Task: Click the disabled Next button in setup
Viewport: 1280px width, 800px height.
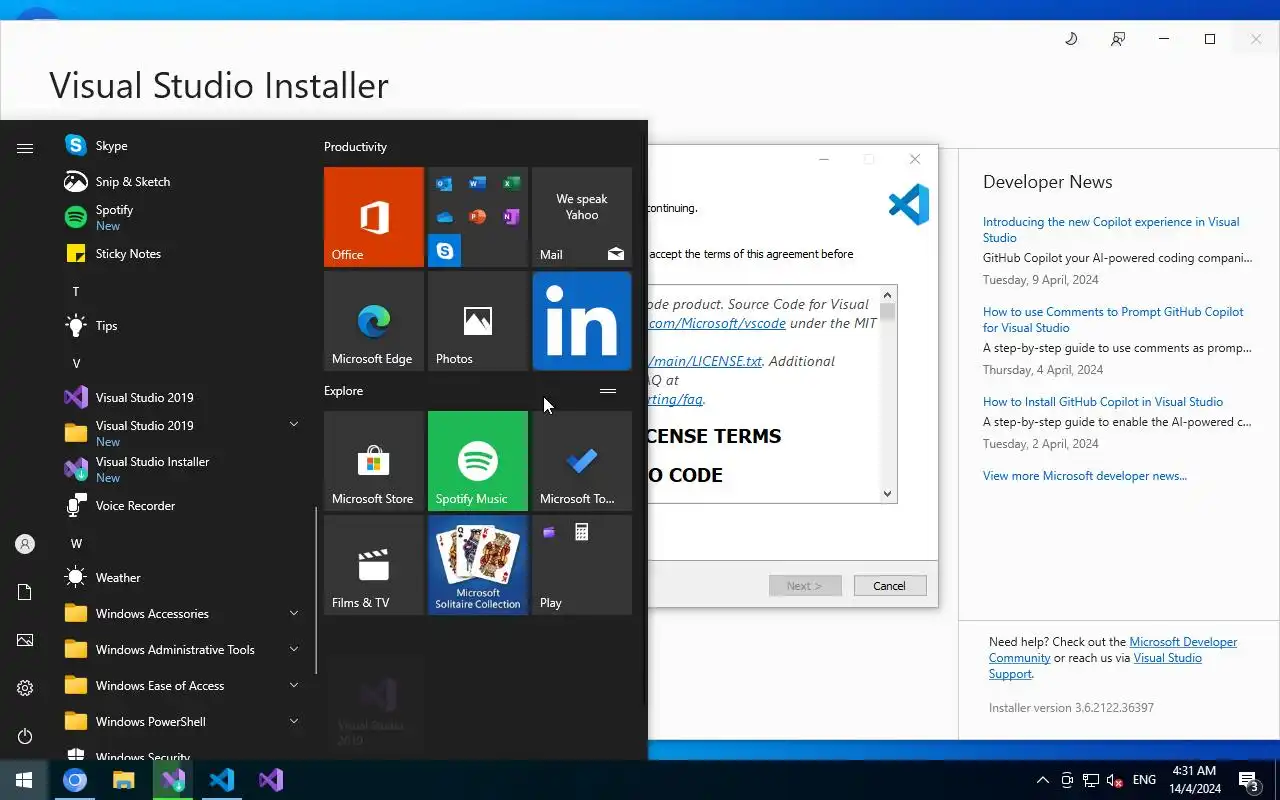Action: [x=805, y=586]
